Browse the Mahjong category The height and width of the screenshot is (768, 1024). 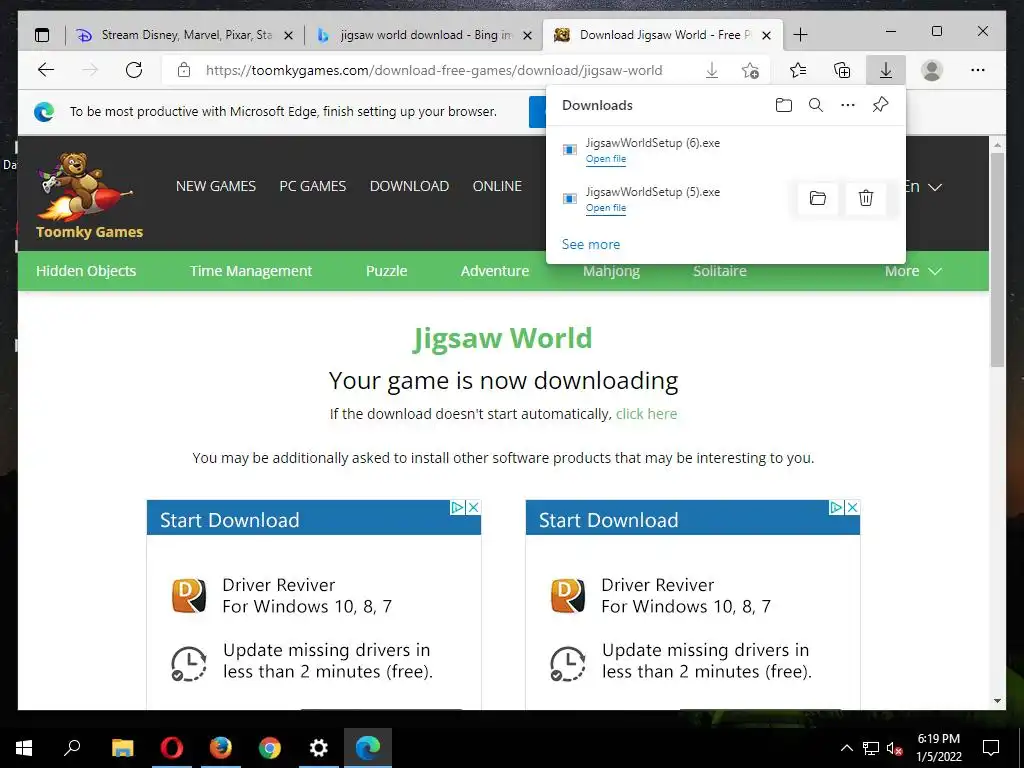click(611, 271)
